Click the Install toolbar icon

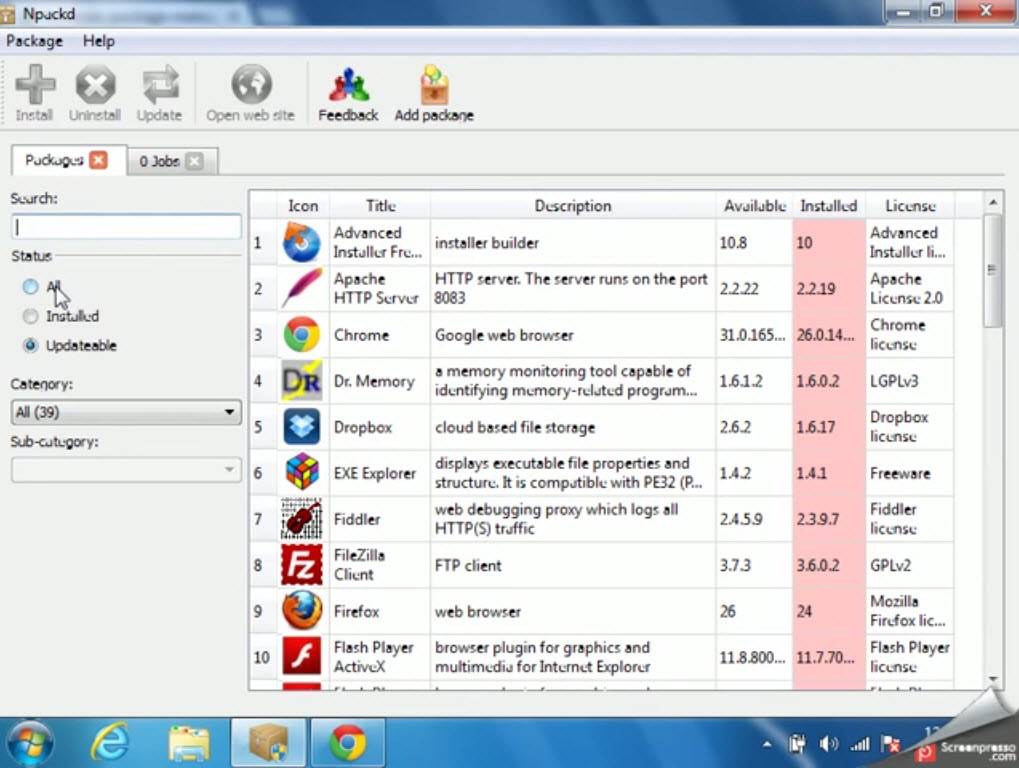point(35,86)
